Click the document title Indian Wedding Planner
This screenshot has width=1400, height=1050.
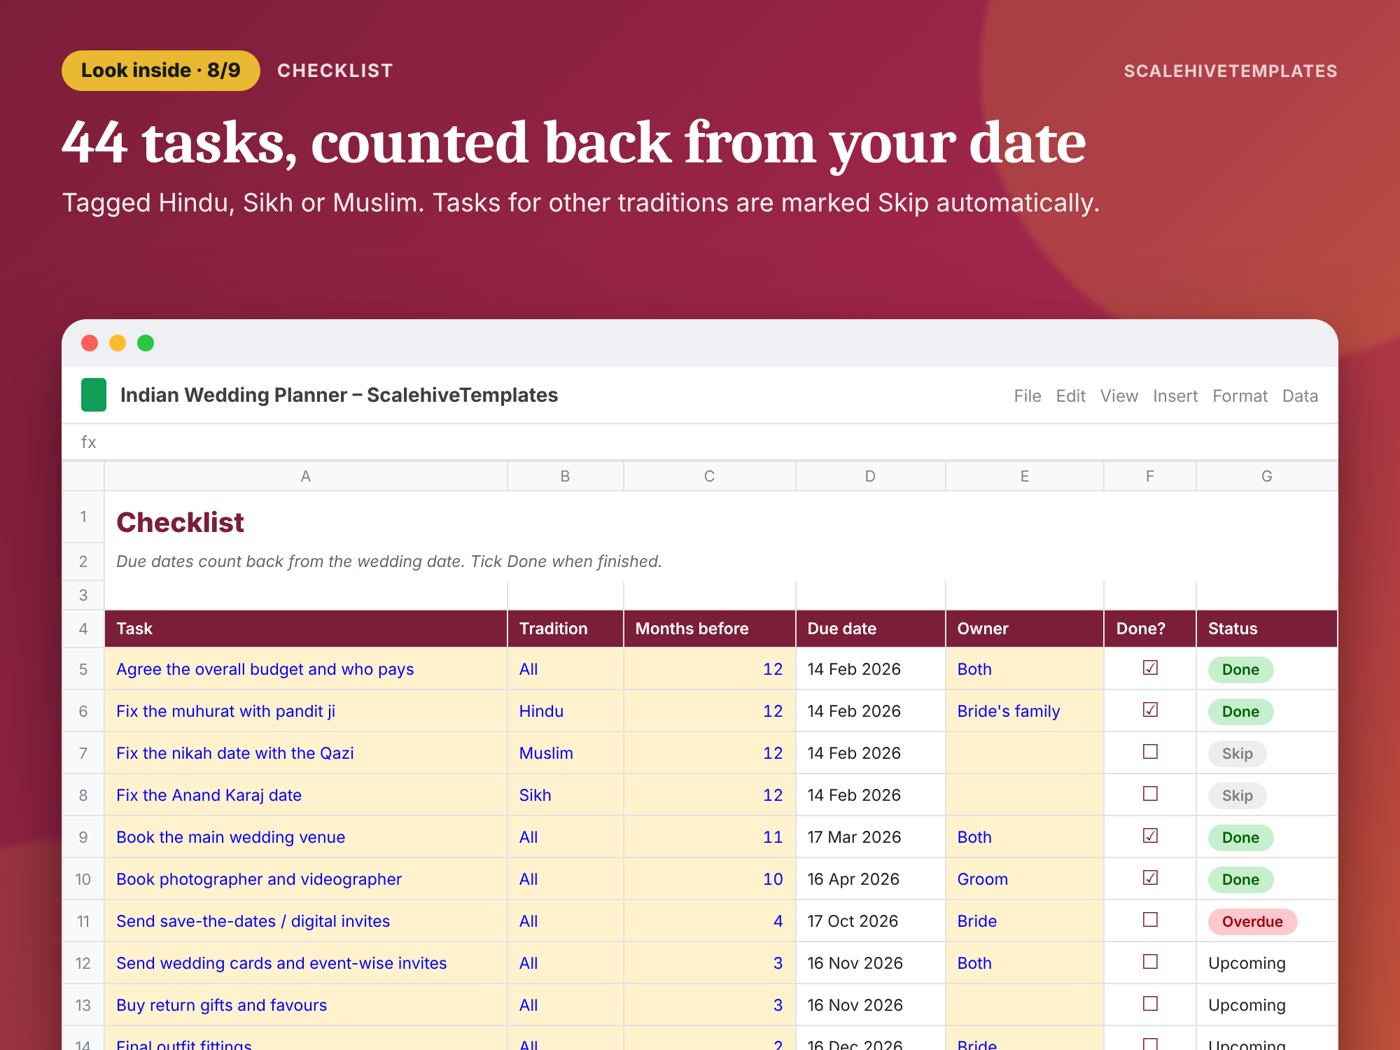point(339,395)
